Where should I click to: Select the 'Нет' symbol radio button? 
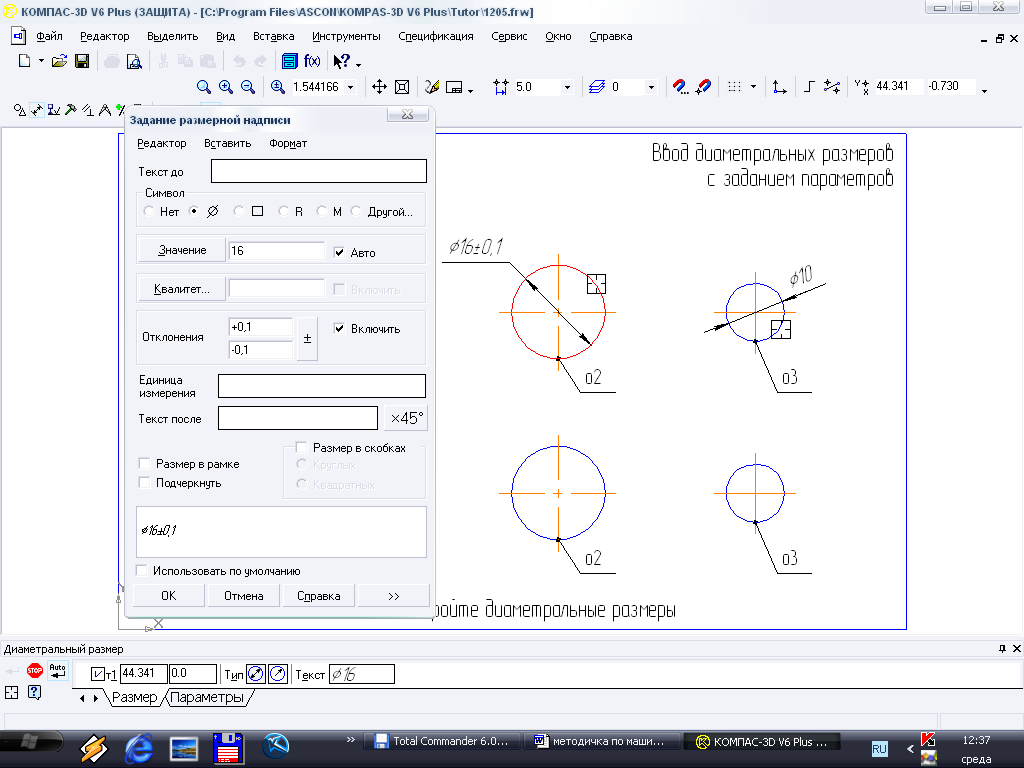point(149,211)
